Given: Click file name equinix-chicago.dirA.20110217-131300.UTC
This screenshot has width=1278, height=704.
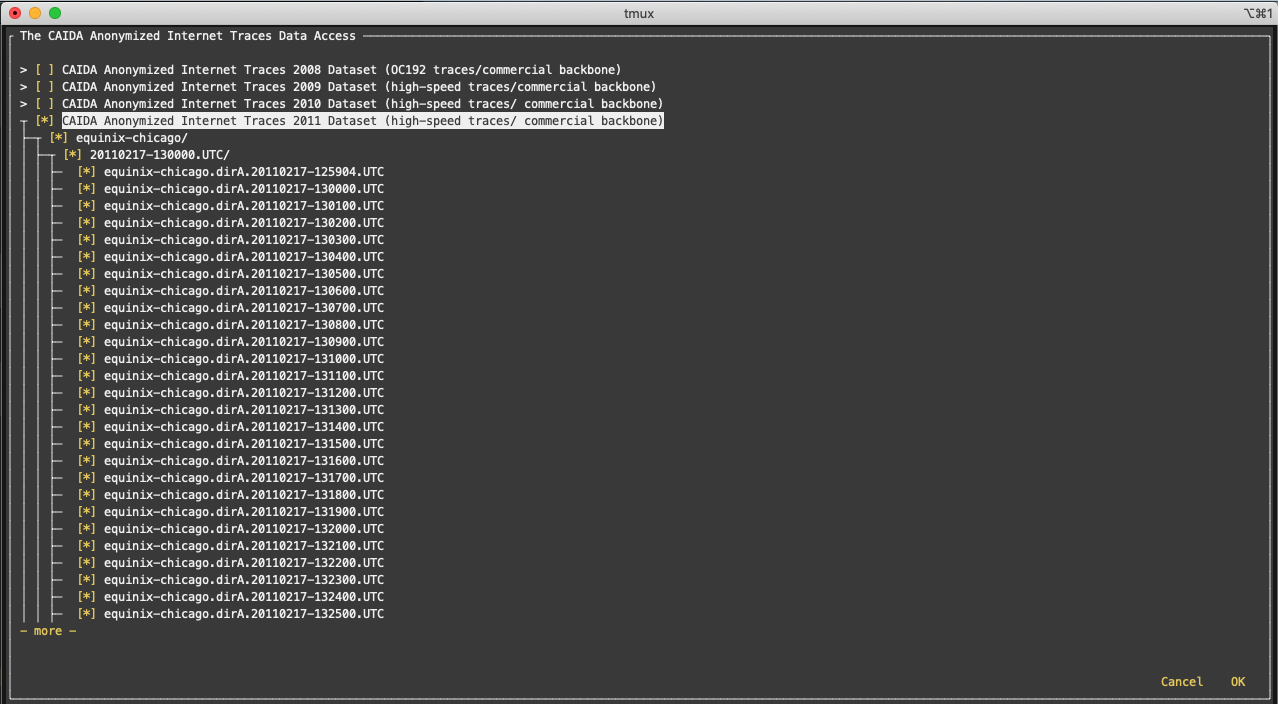Looking at the screenshot, I should click(244, 410).
